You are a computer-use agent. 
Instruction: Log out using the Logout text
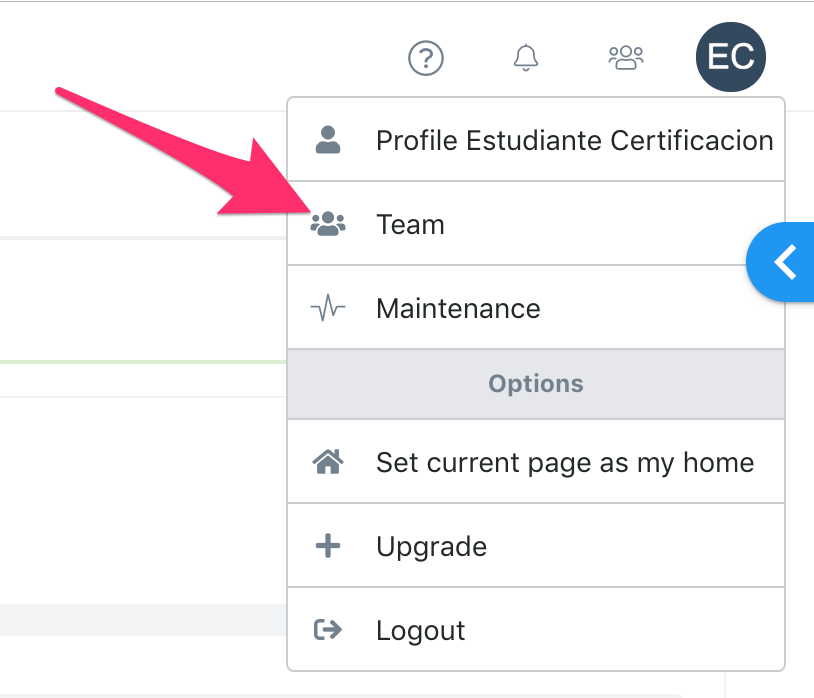[420, 630]
